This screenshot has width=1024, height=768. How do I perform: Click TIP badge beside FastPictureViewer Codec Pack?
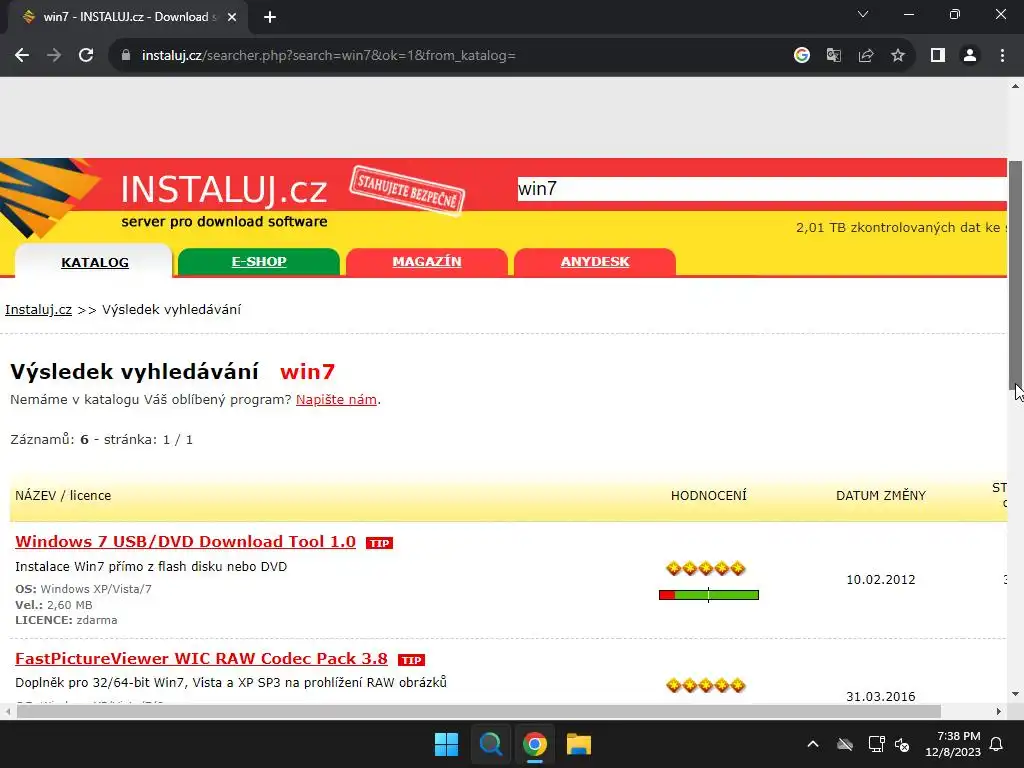(x=411, y=660)
